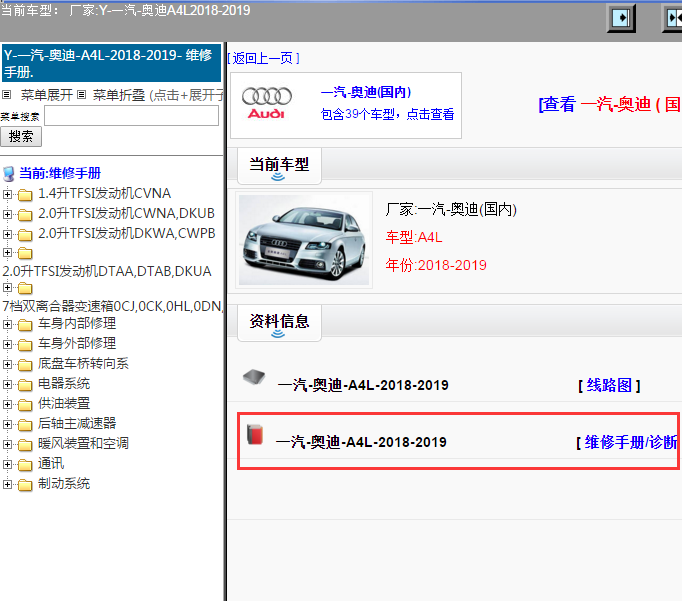Click the Audi A4L car thumbnail

coord(304,240)
